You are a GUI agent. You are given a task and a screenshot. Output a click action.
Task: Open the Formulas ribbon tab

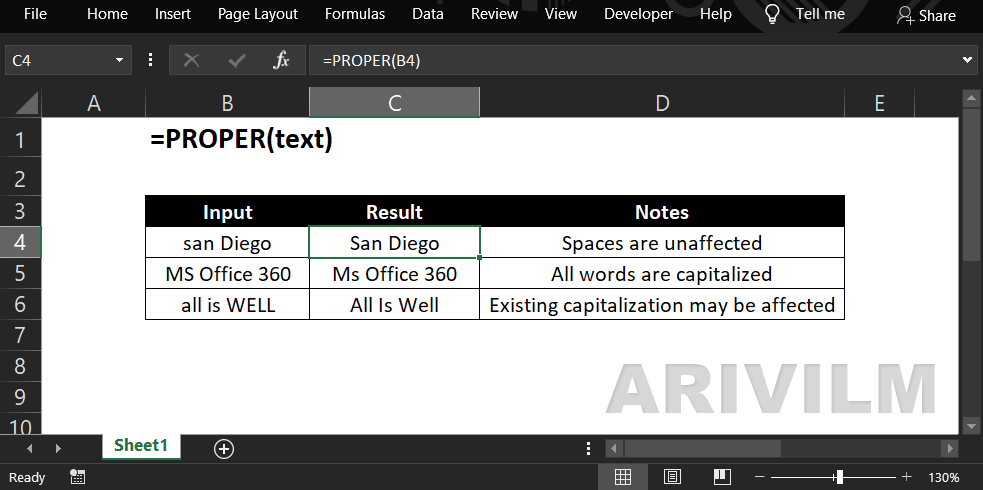(355, 14)
